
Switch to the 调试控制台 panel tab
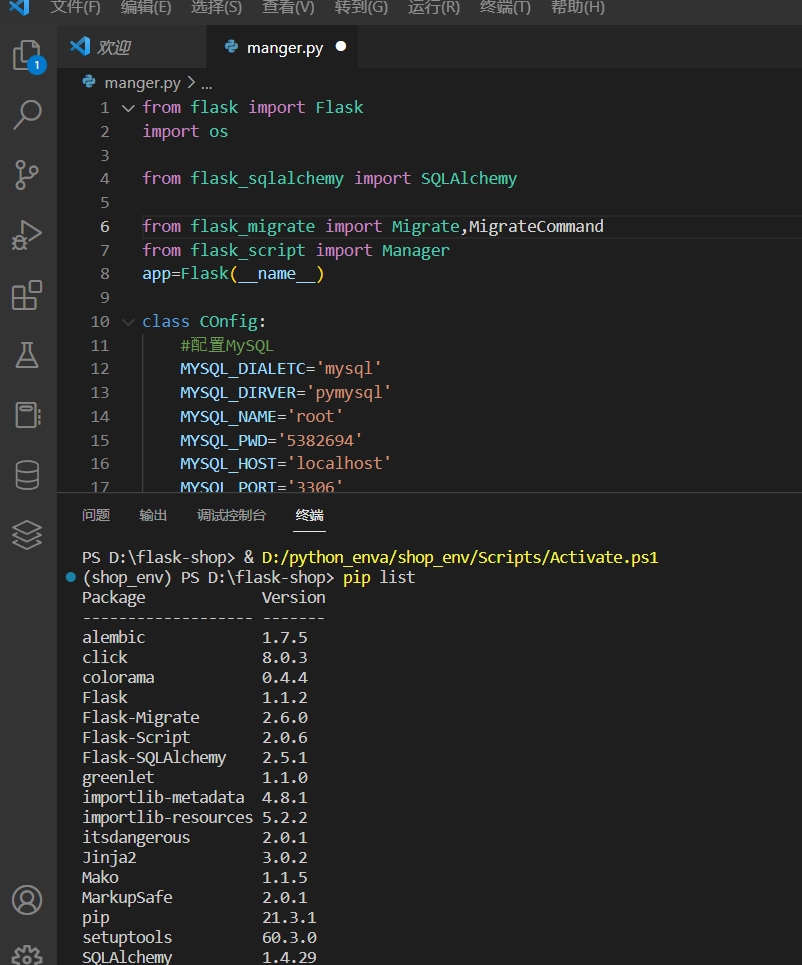(231, 515)
